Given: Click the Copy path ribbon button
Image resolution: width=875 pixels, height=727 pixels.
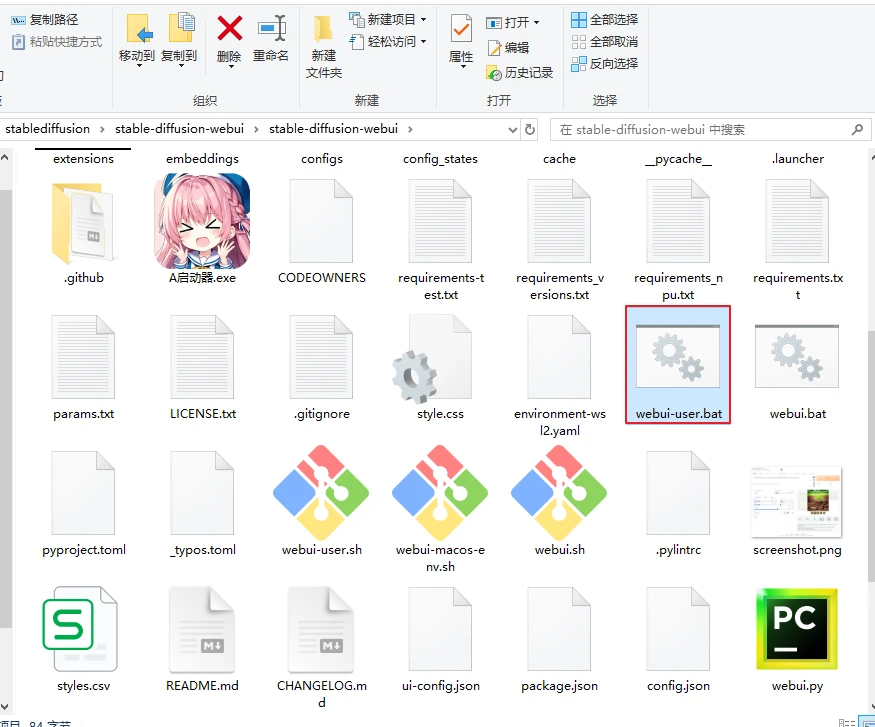Looking at the screenshot, I should pos(45,20).
